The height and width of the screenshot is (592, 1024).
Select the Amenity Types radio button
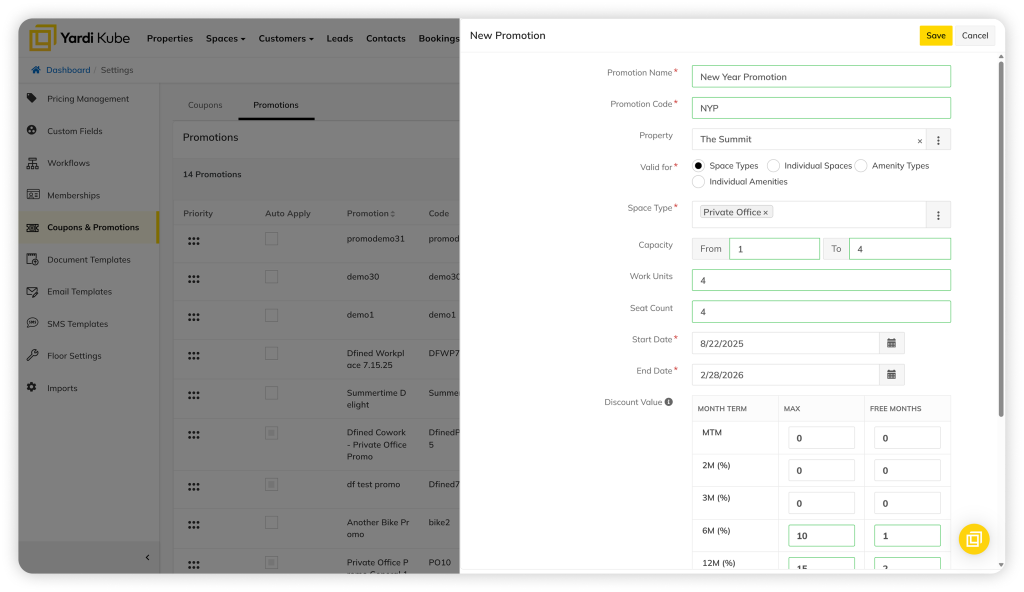tap(861, 166)
